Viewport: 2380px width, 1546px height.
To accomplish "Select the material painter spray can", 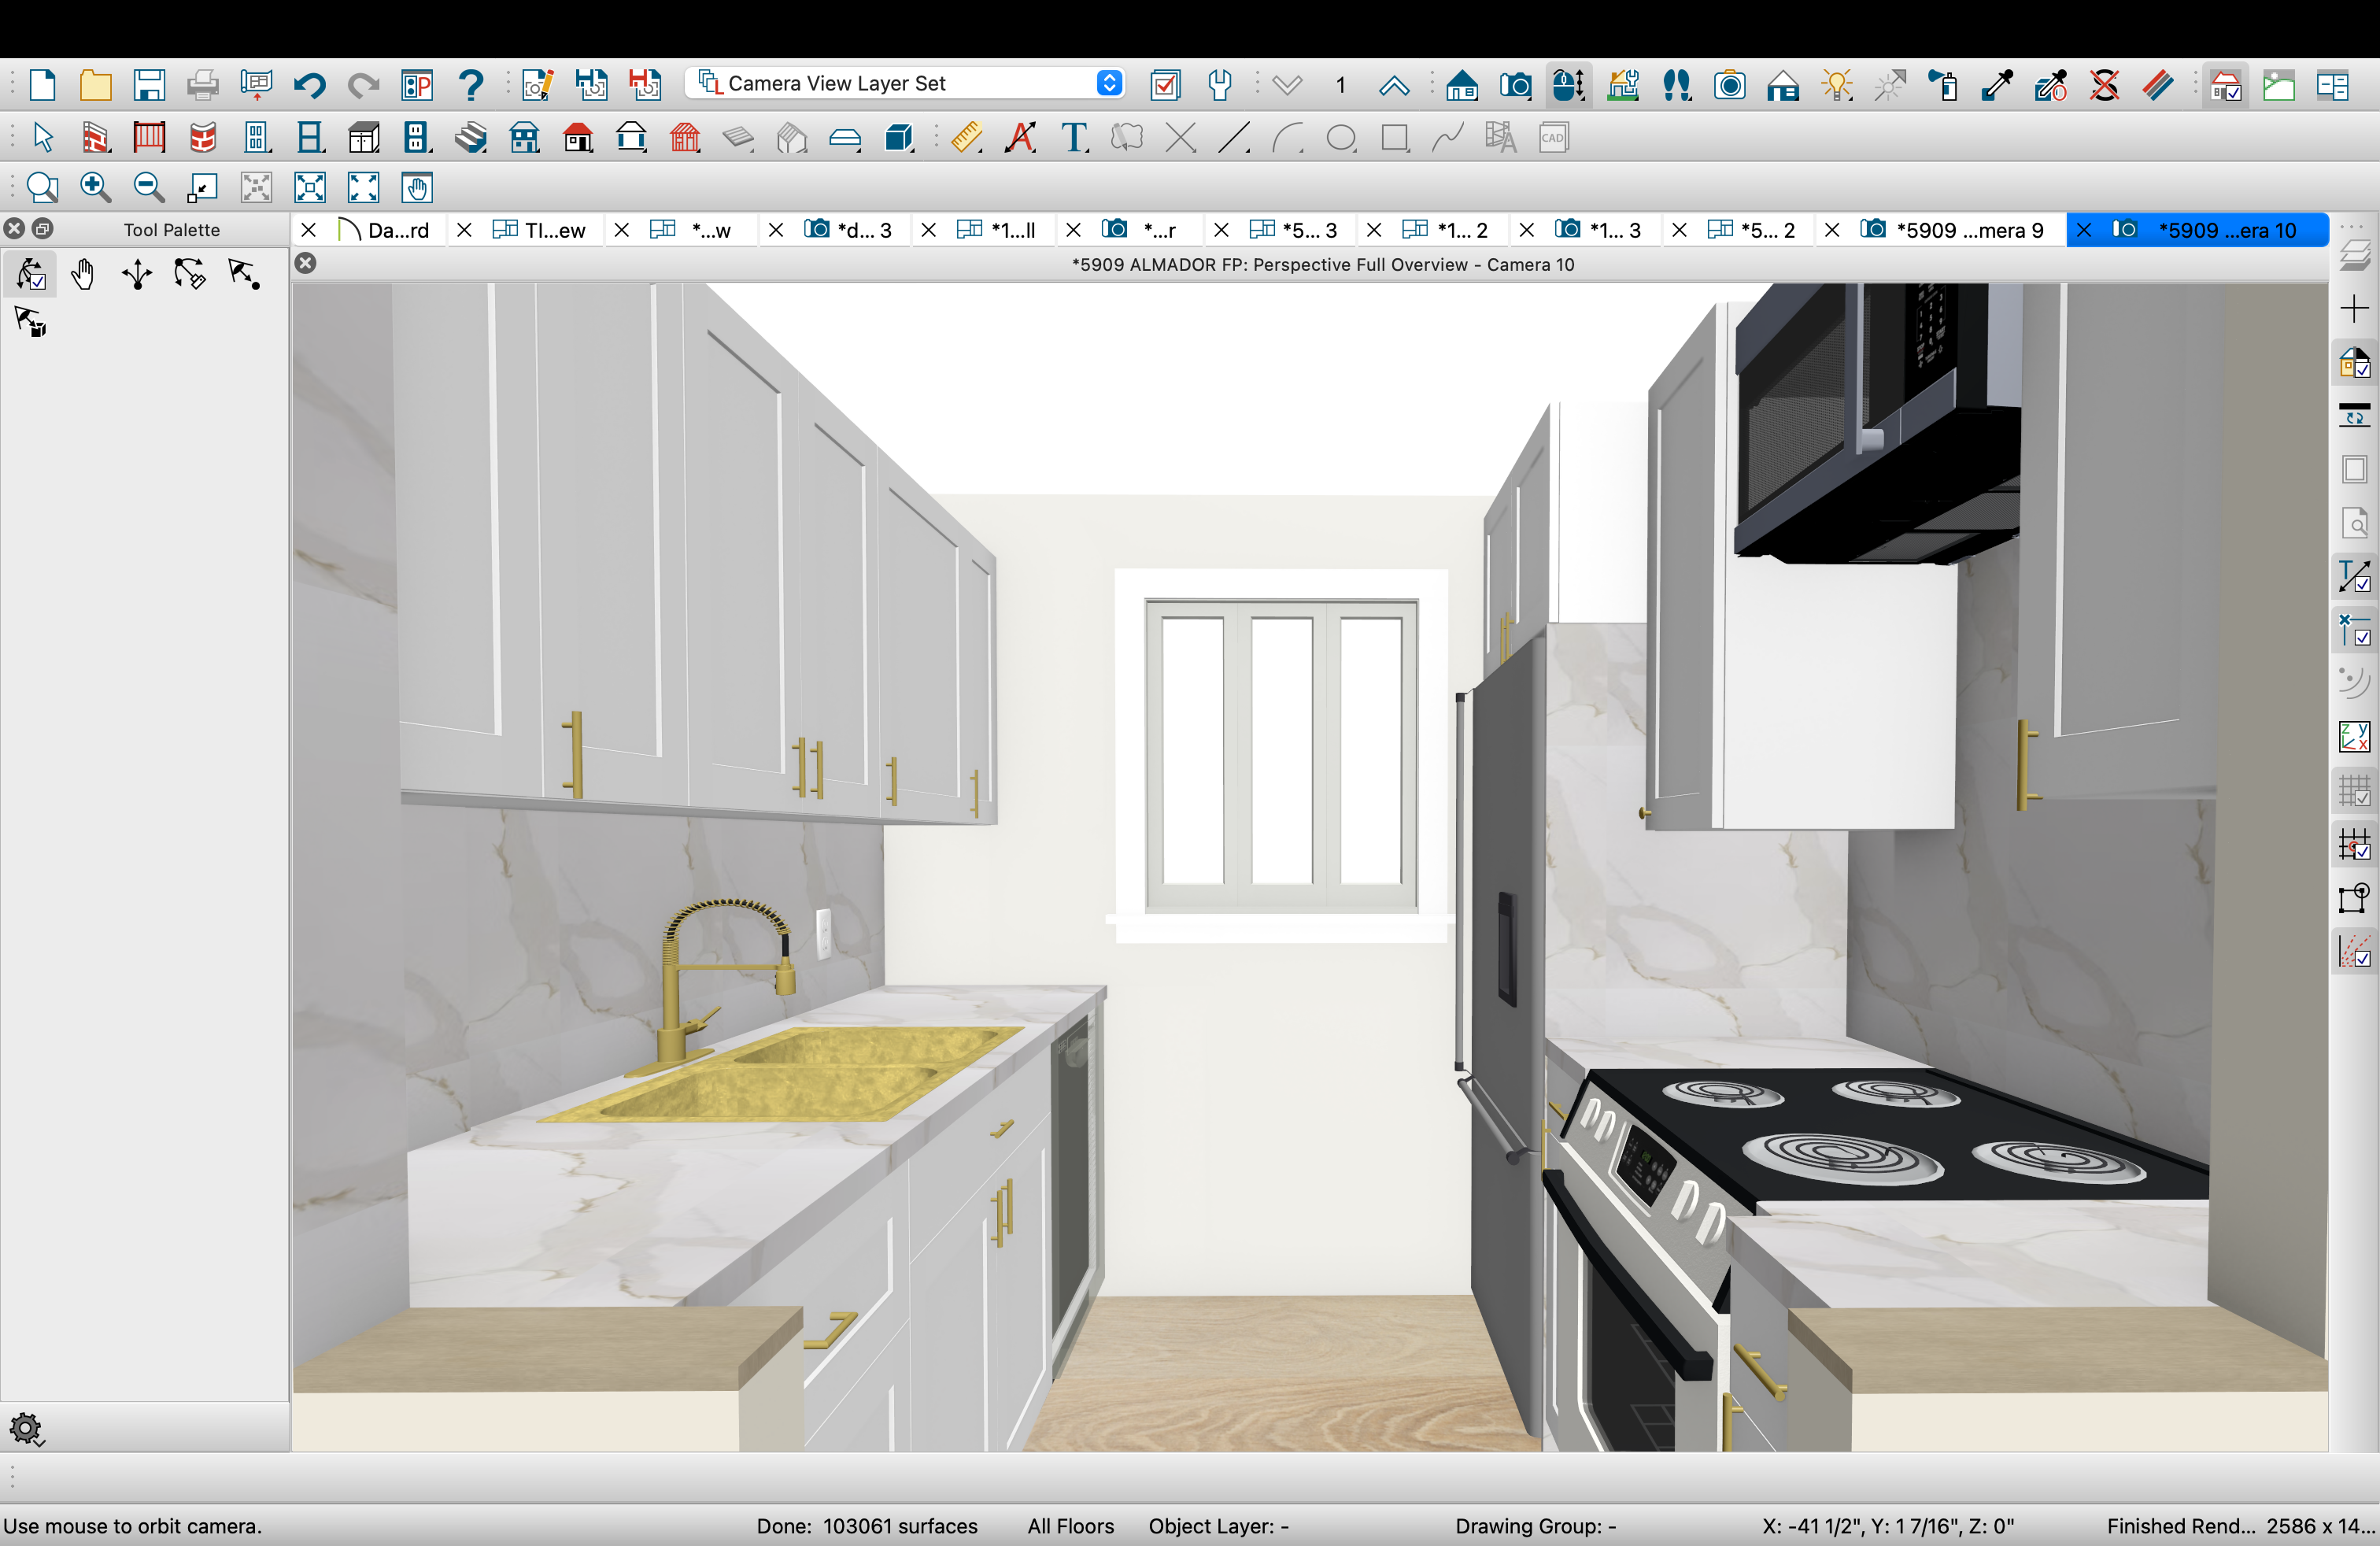I will click(x=1943, y=85).
